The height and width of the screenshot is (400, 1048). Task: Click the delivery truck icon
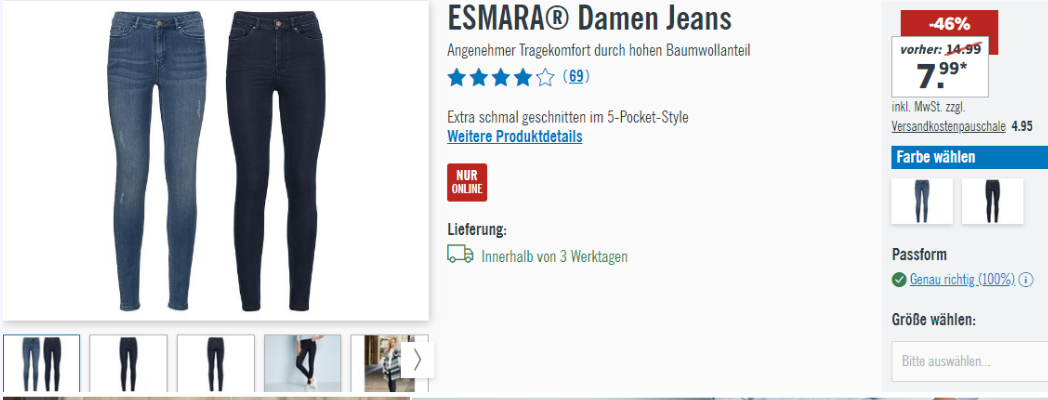(x=460, y=254)
